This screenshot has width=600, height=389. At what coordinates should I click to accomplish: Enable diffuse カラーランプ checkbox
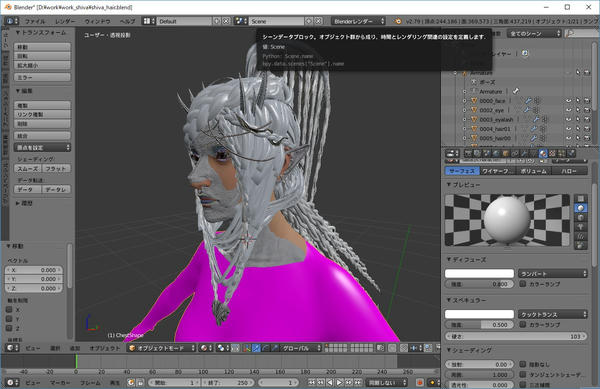click(522, 284)
